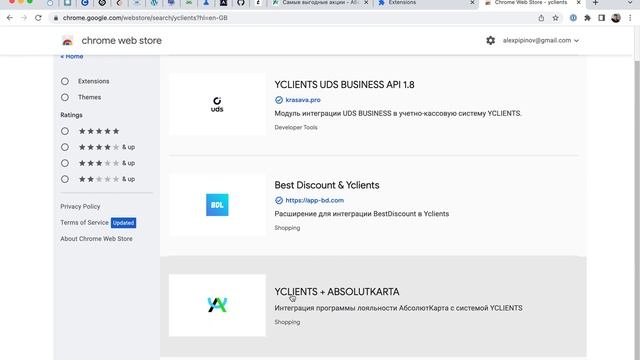Click the address bar URL field
Image resolution: width=640 pixels, height=360 pixels.
tap(294, 18)
